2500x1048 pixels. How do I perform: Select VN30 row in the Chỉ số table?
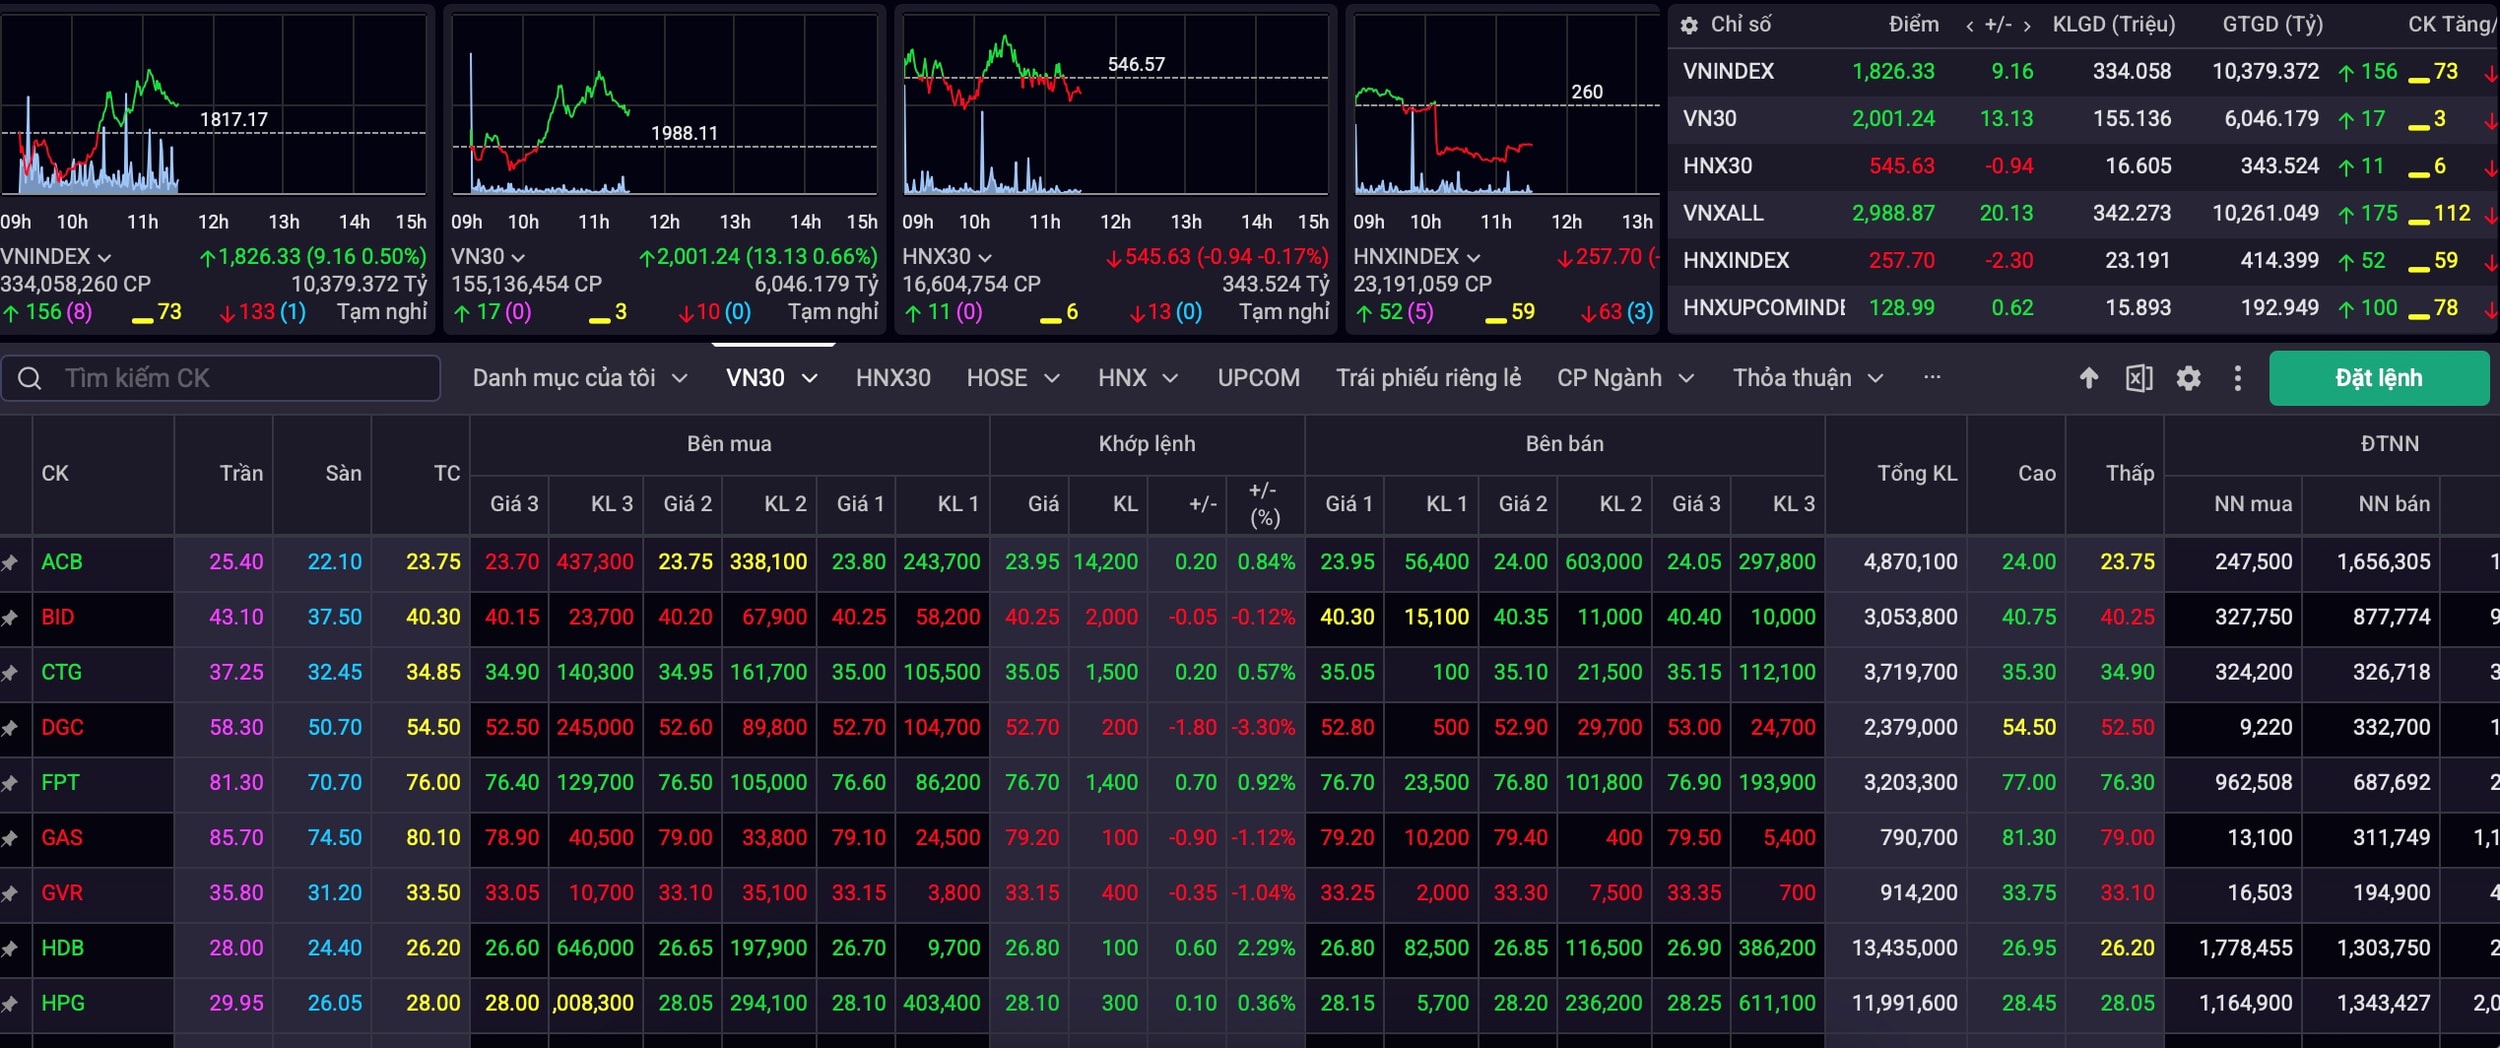pyautogui.click(x=2084, y=118)
